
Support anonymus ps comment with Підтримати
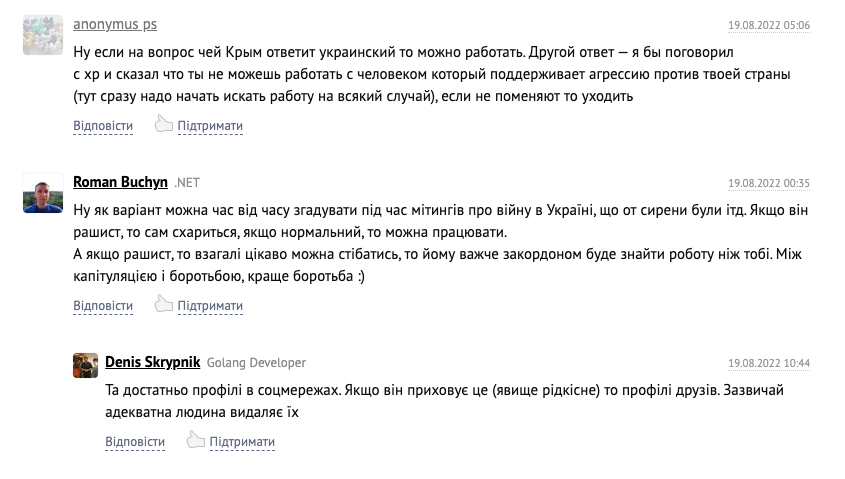tap(210, 126)
